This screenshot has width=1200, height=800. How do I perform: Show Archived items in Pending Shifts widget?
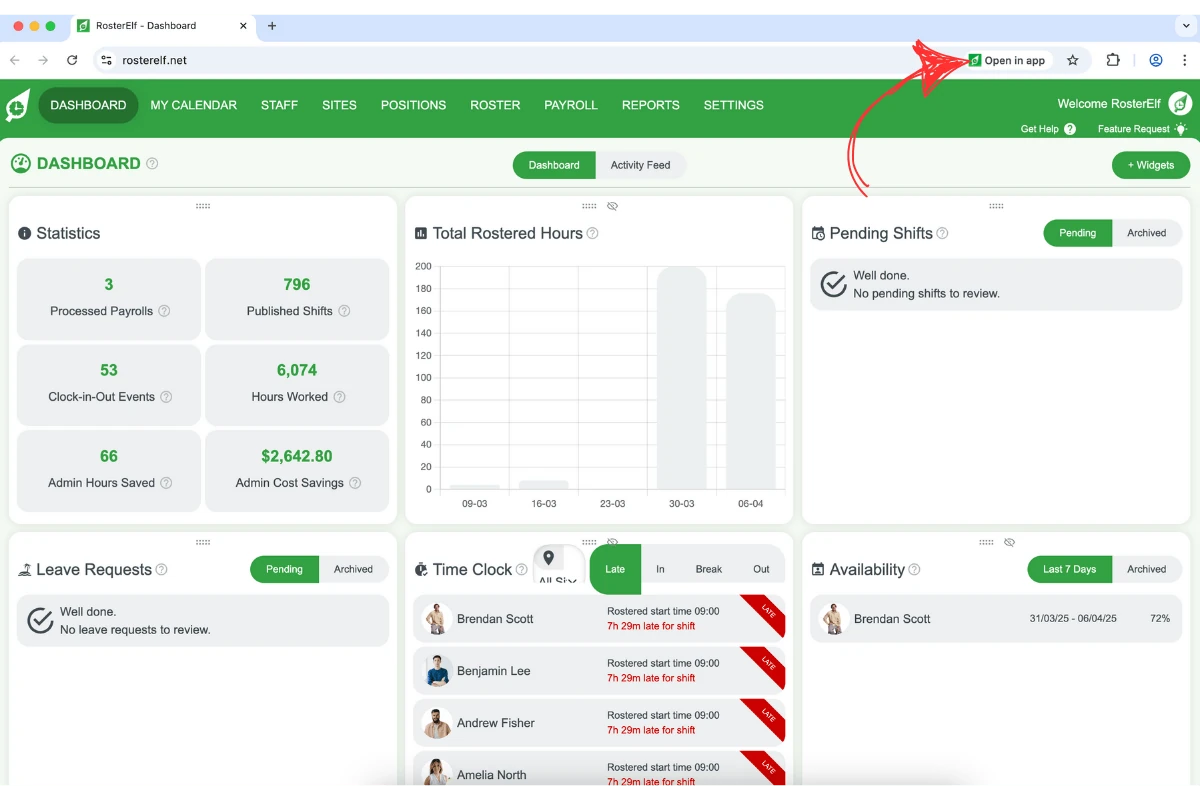pyautogui.click(x=1146, y=233)
